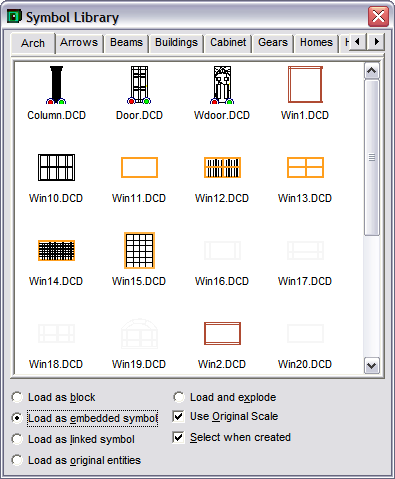Click the Win10.DCD grid window icon
Screen dimensions: 395x479
point(56,167)
